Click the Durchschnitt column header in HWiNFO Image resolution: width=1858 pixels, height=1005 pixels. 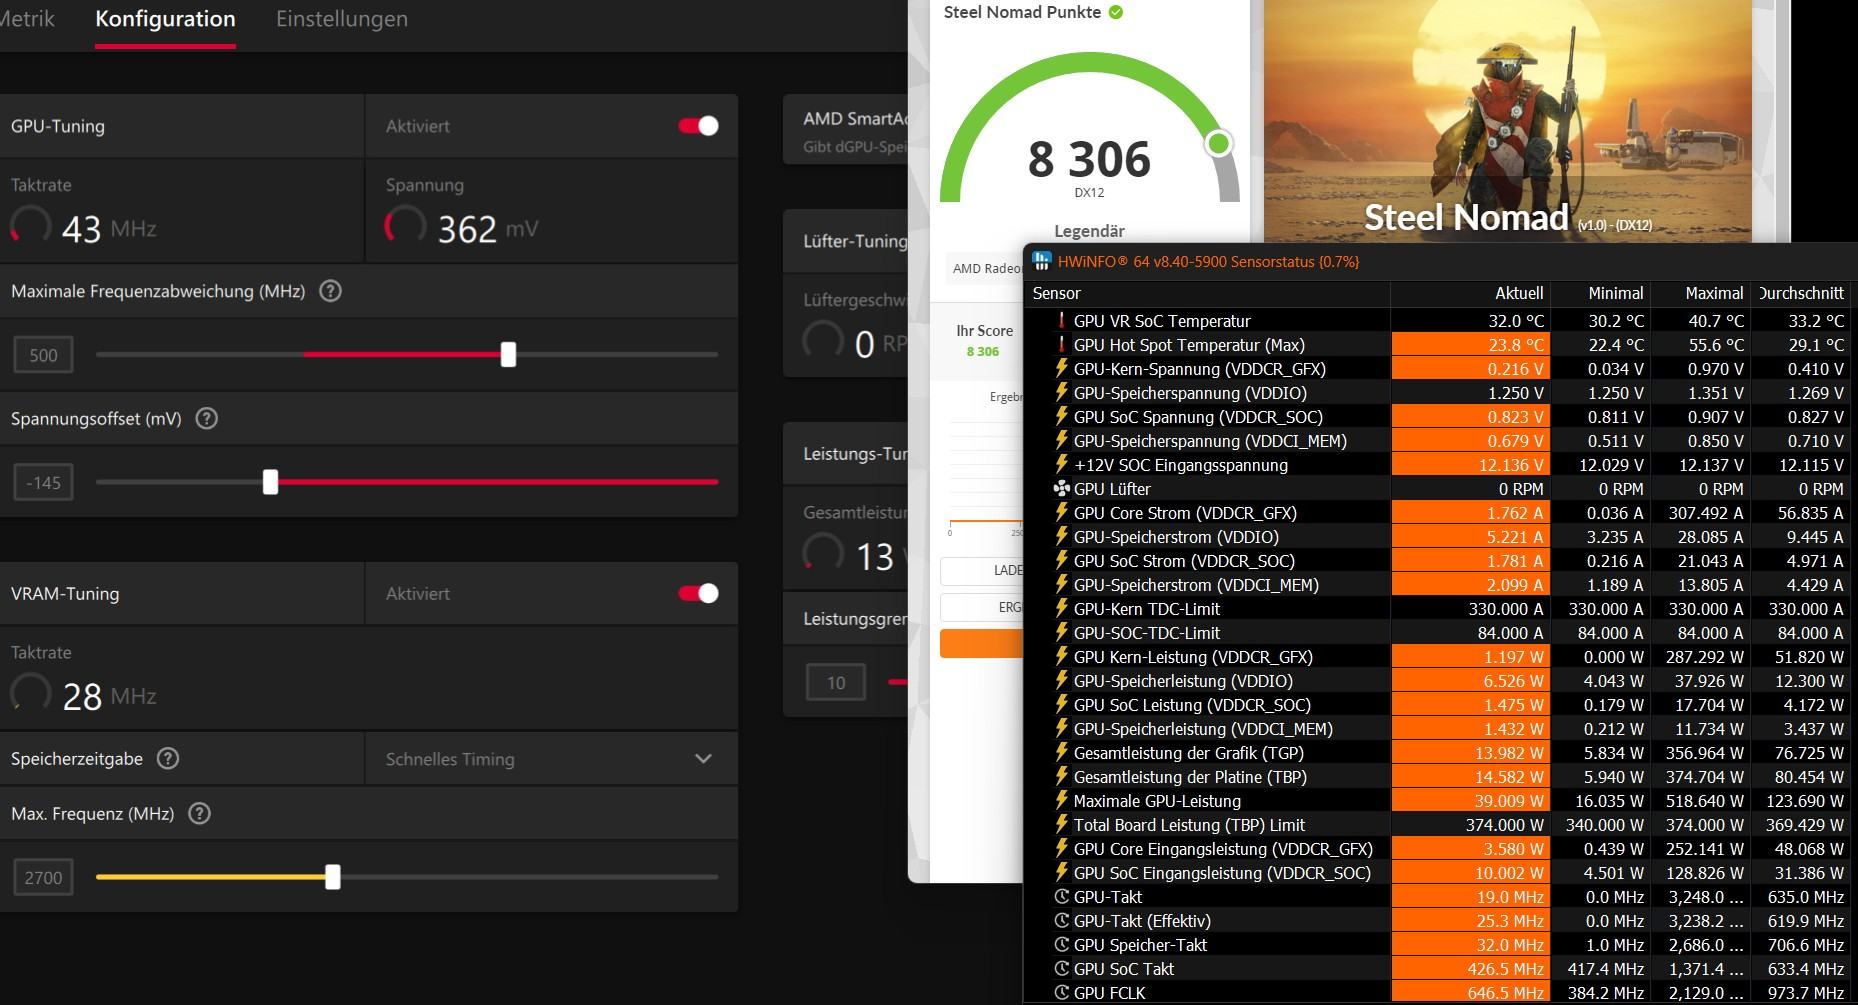click(1800, 293)
